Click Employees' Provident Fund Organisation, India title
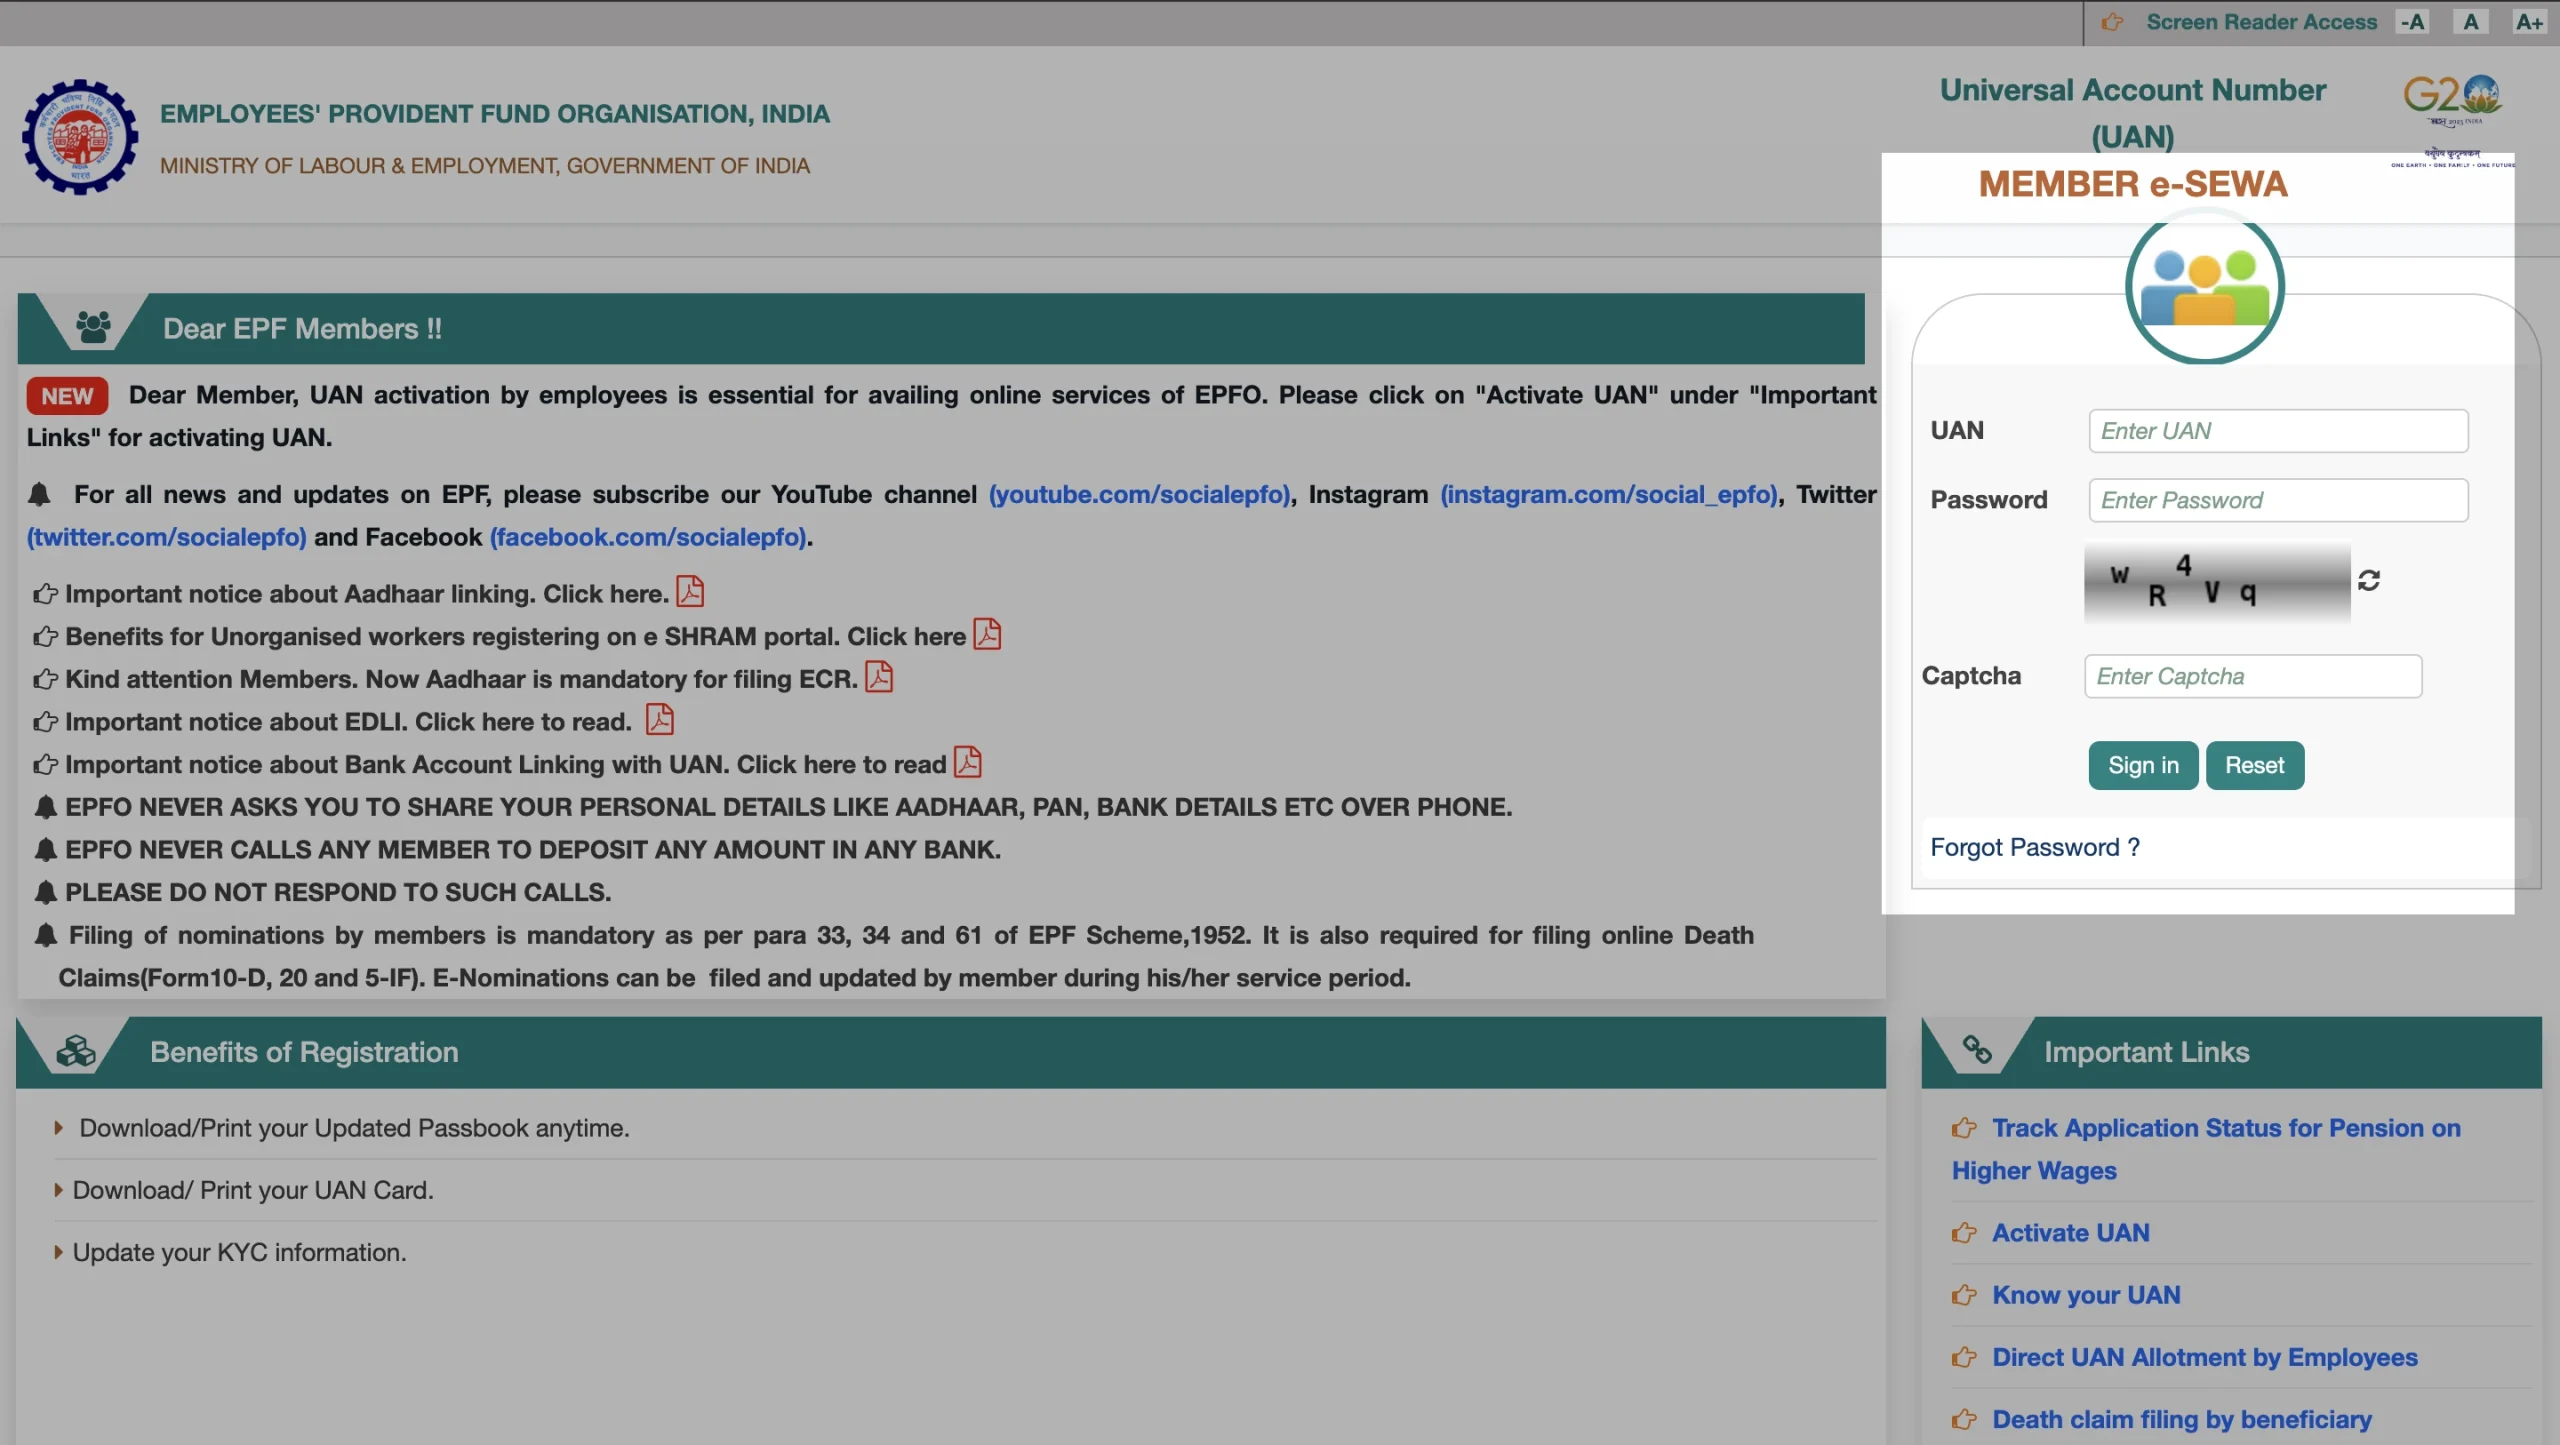Image resolution: width=2560 pixels, height=1445 pixels. pos(495,114)
